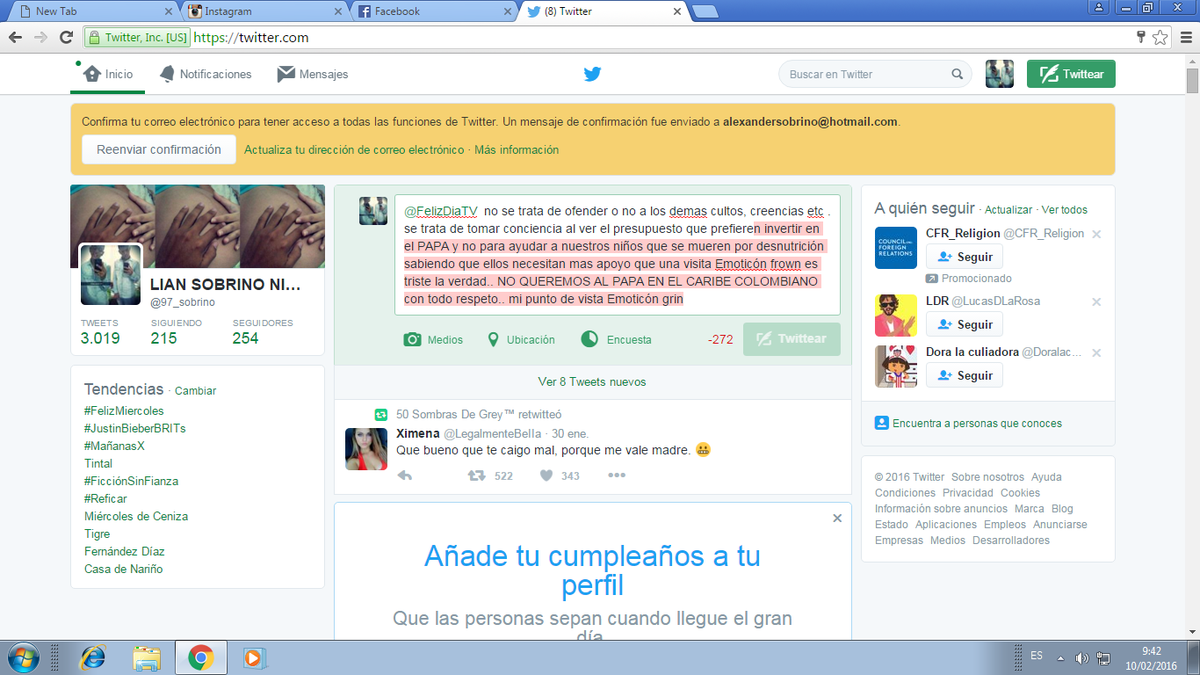Image resolution: width=1200 pixels, height=675 pixels.
Task: Open Privacidad footer link
Action: click(x=968, y=493)
